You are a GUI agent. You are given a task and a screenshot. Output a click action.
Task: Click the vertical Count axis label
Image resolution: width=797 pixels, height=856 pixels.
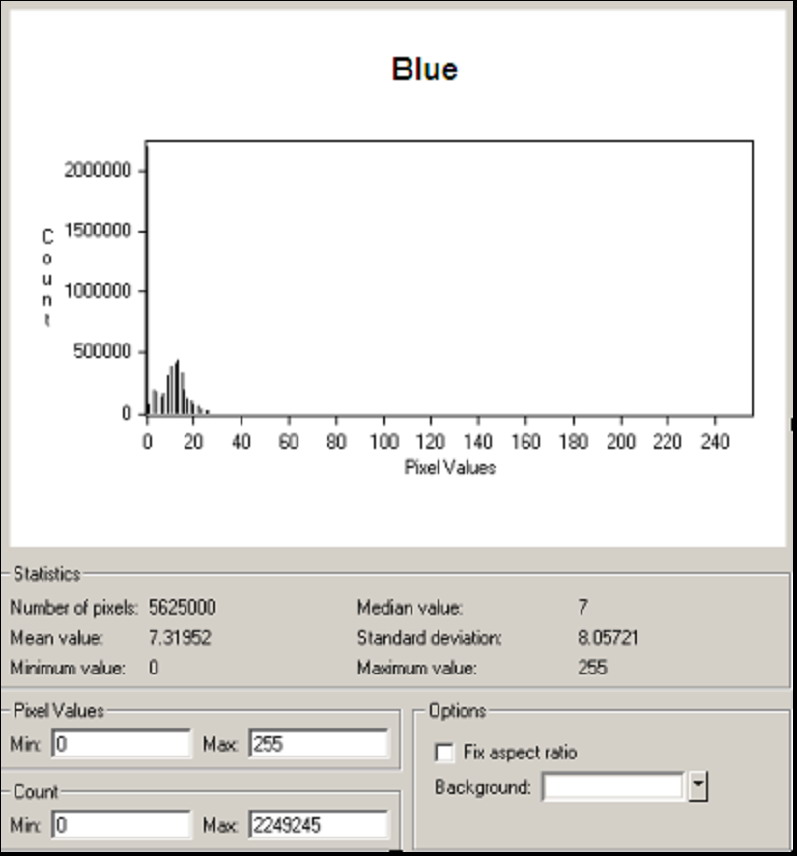[47, 278]
